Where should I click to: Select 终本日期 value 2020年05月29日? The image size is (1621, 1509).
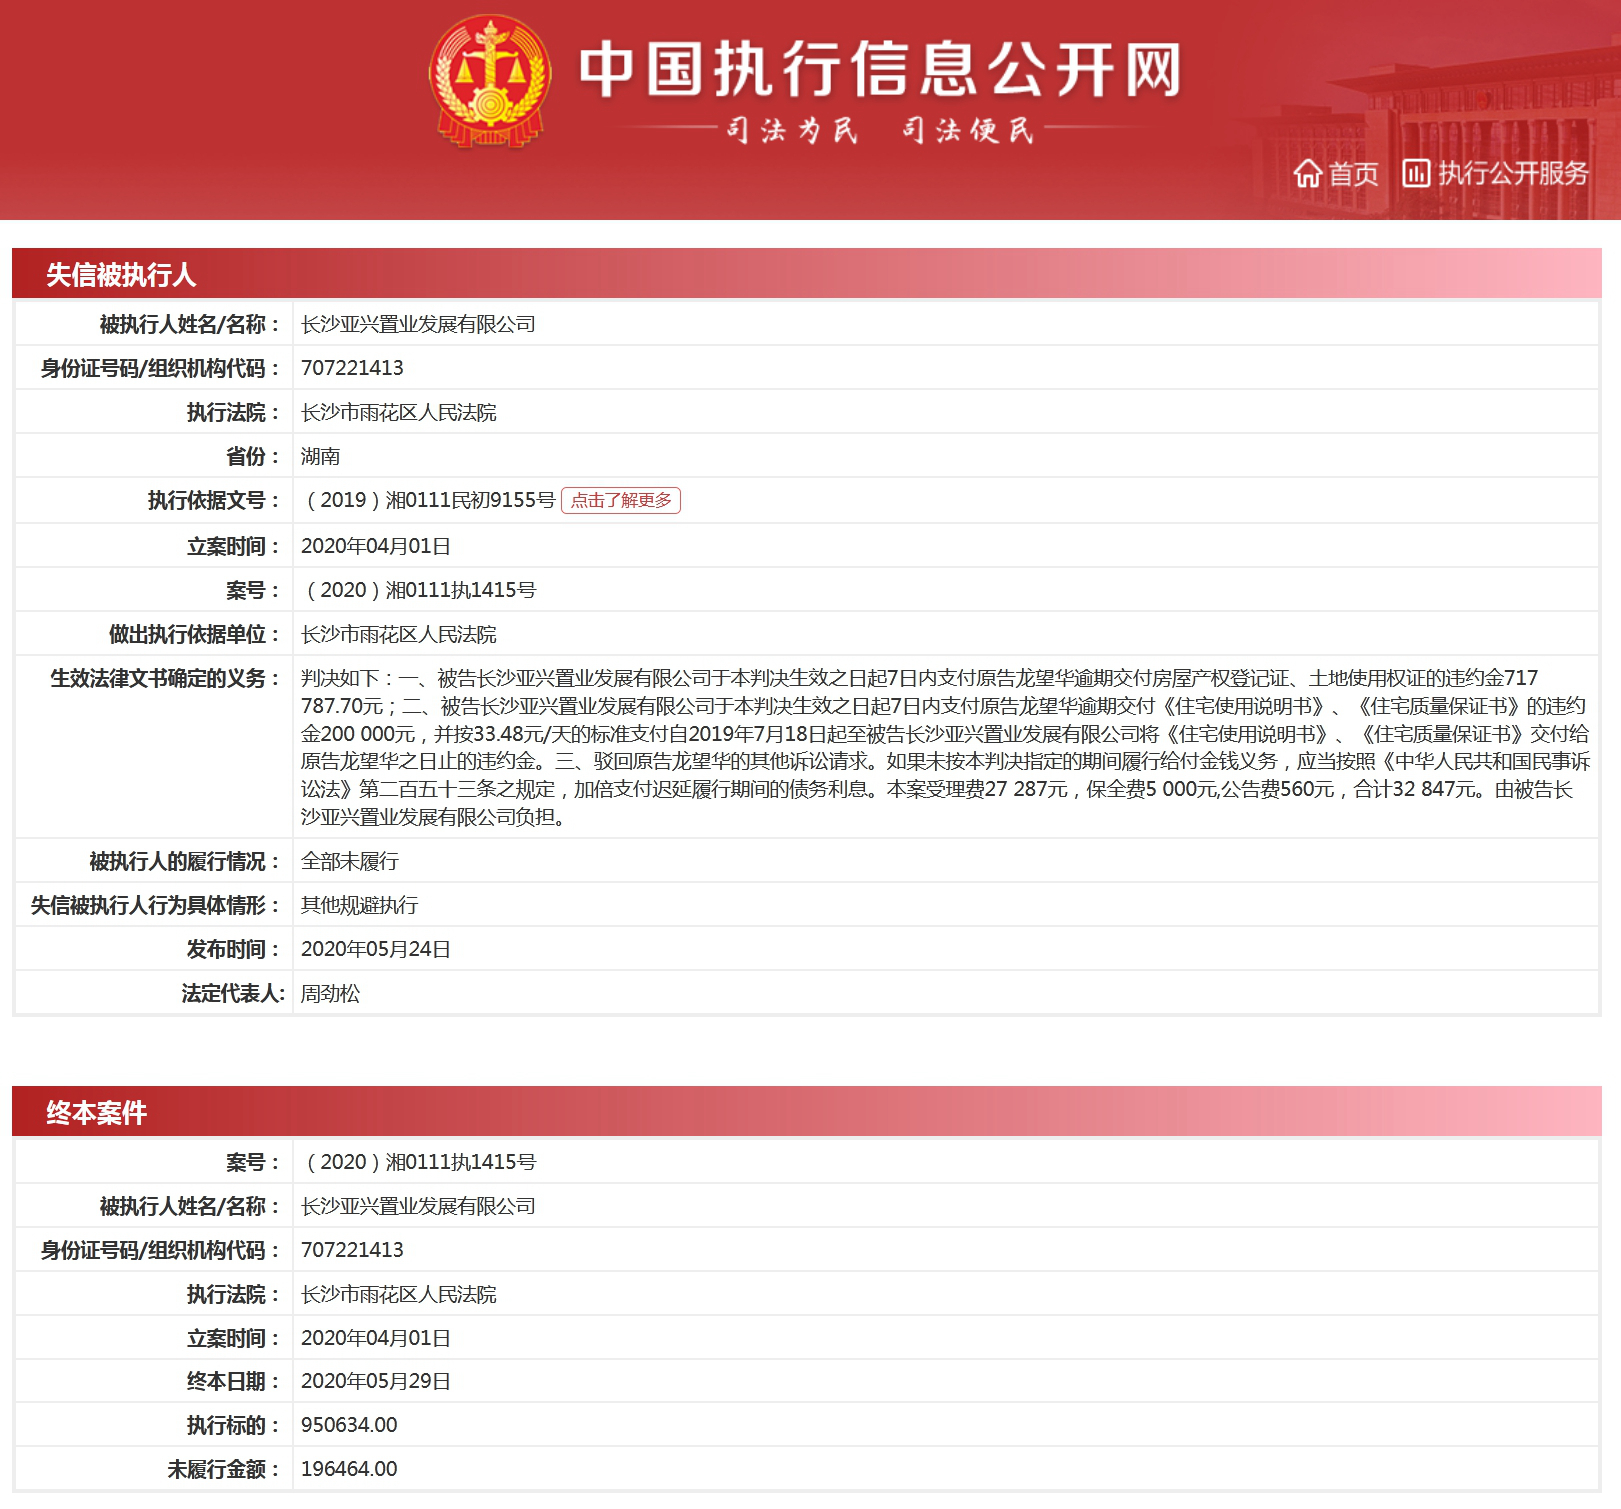pos(376,1381)
